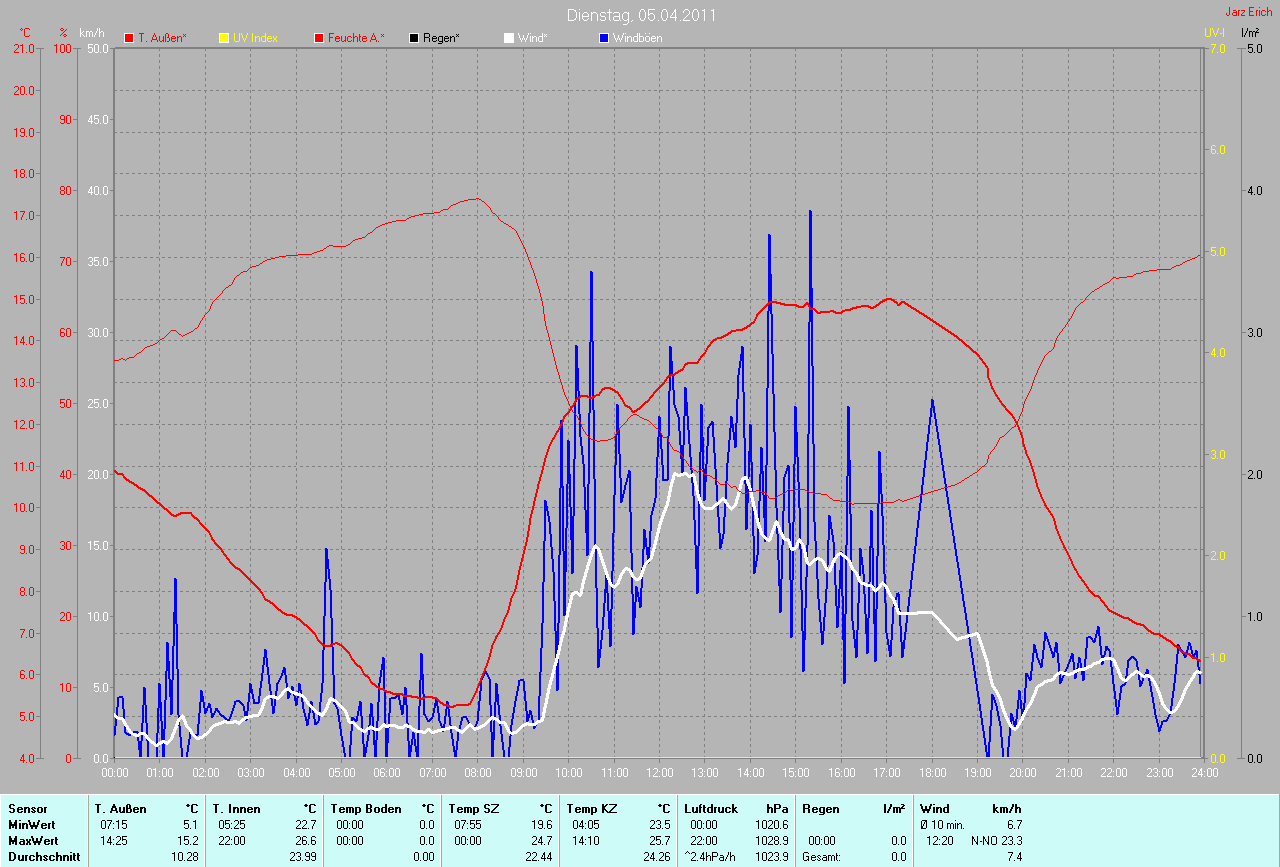Click the chart title 'Dienstag, 05.04.2011'

(x=641, y=15)
